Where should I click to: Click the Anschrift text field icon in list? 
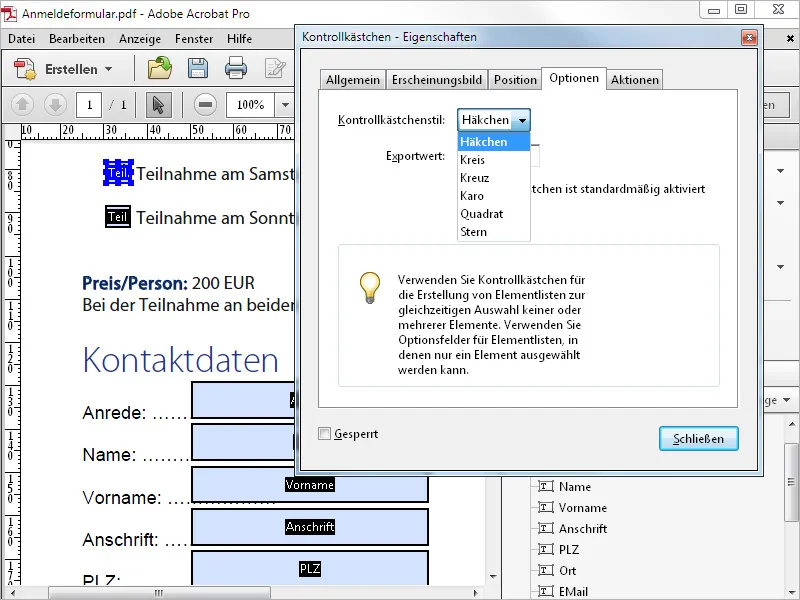coord(546,528)
